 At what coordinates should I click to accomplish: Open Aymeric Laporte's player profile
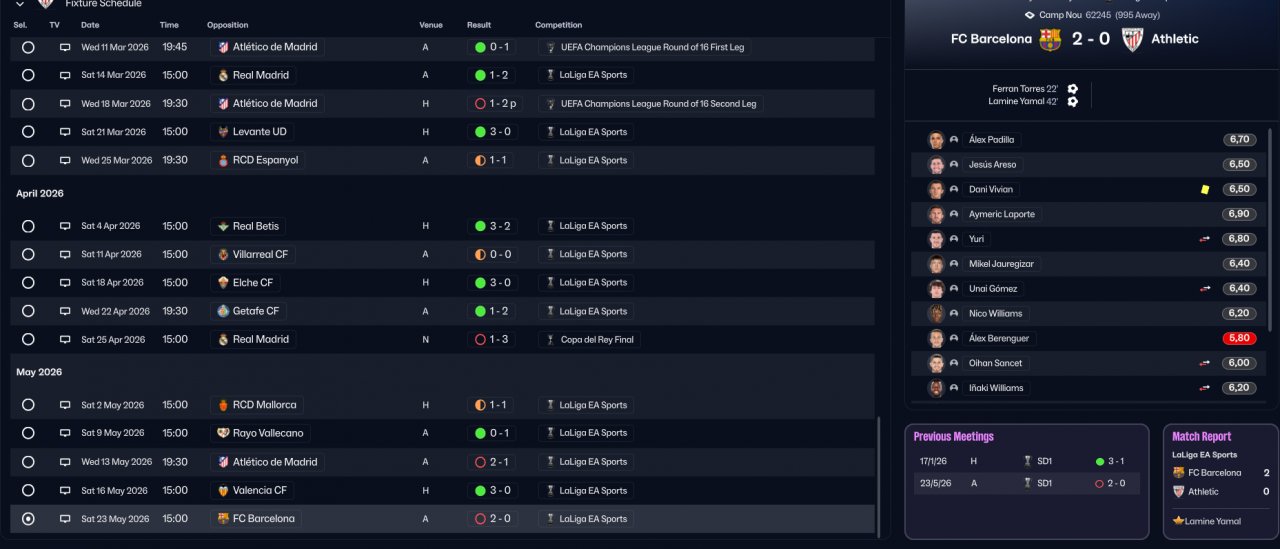(x=1002, y=214)
